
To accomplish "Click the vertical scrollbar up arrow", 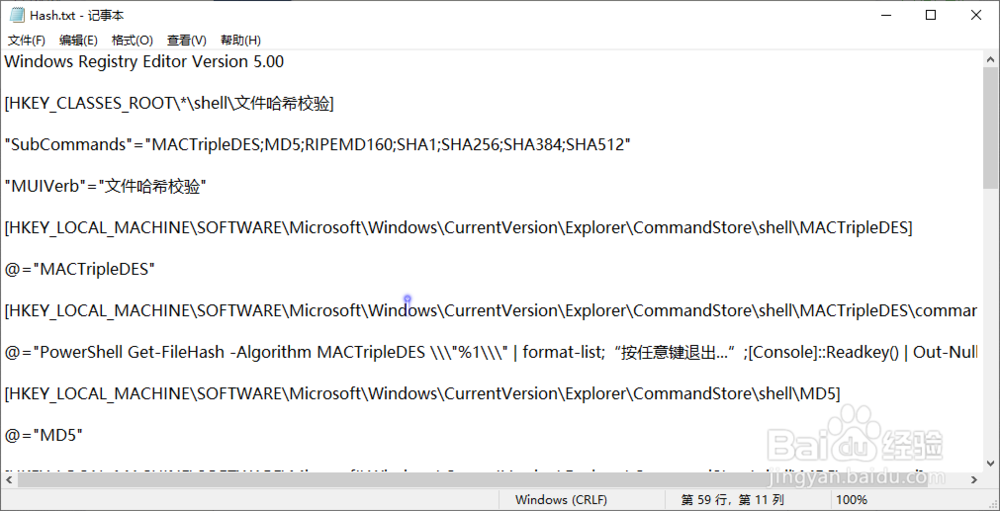I will pyautogui.click(x=992, y=59).
